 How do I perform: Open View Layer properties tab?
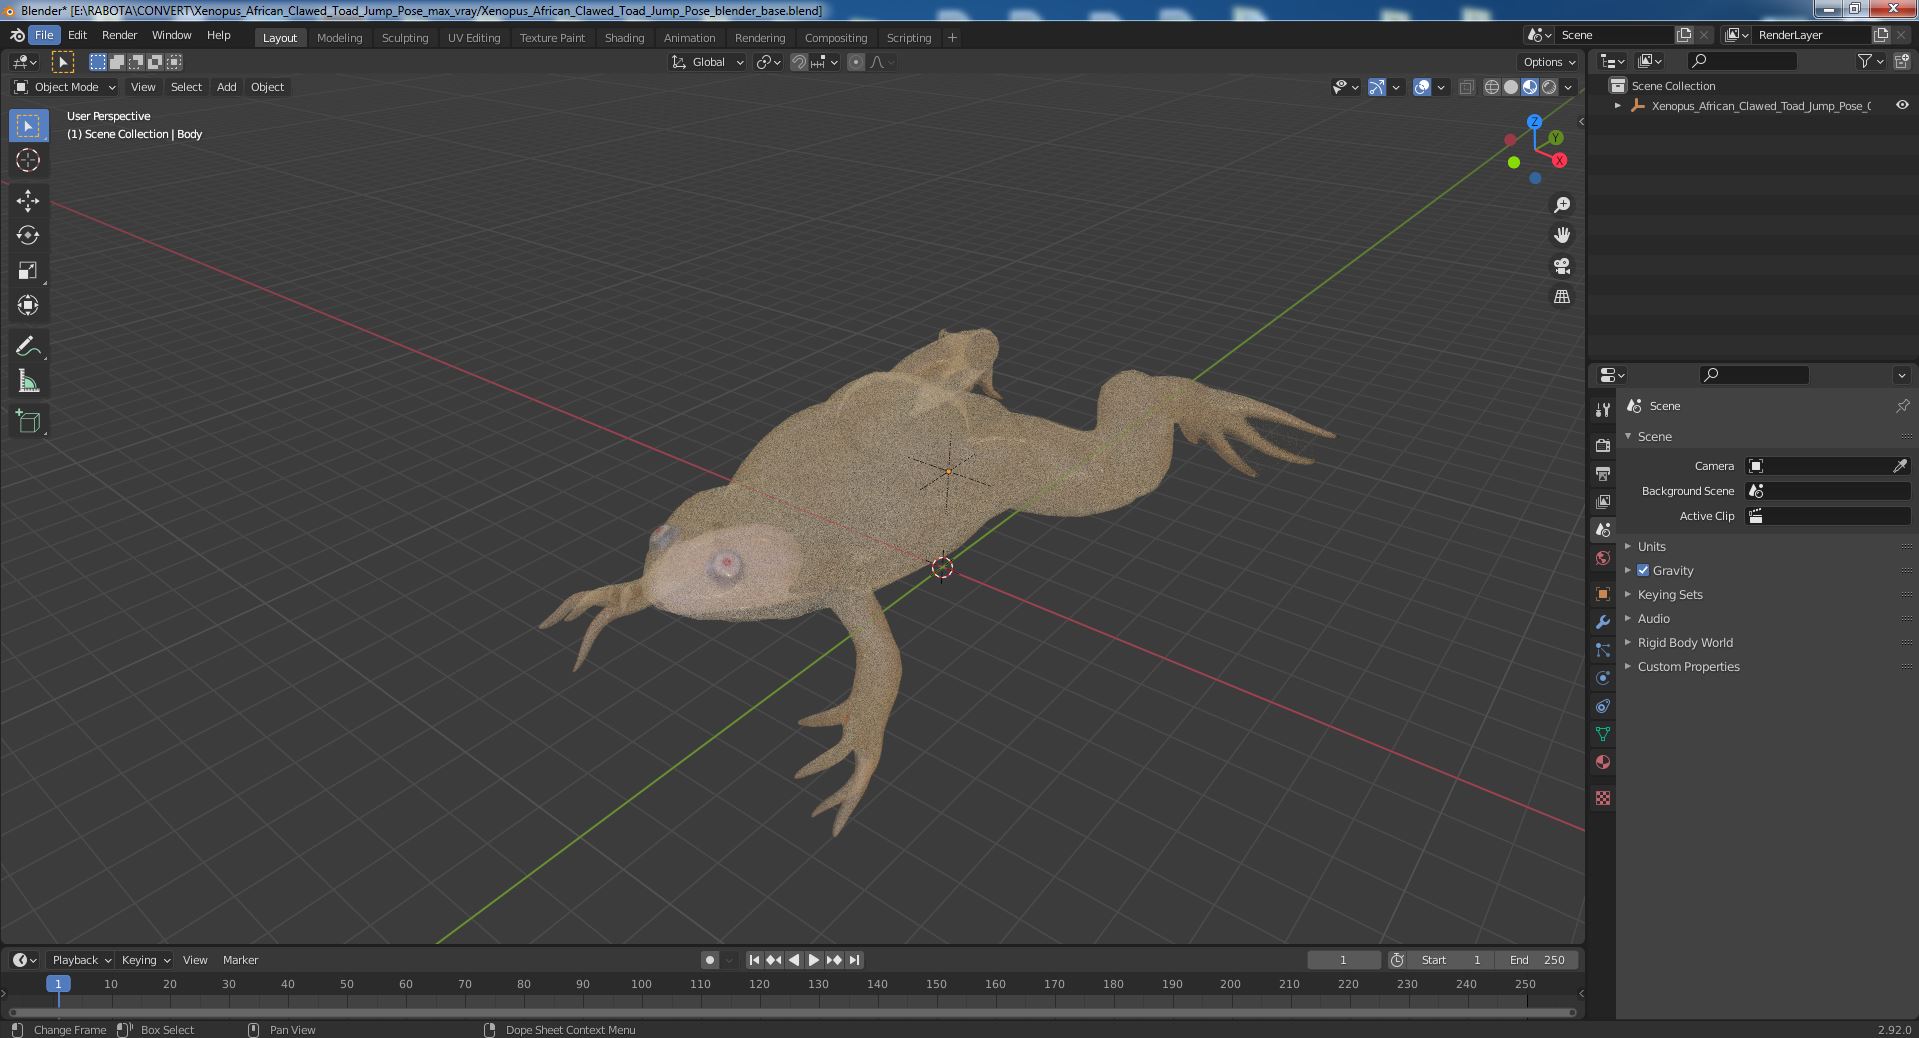pyautogui.click(x=1603, y=501)
